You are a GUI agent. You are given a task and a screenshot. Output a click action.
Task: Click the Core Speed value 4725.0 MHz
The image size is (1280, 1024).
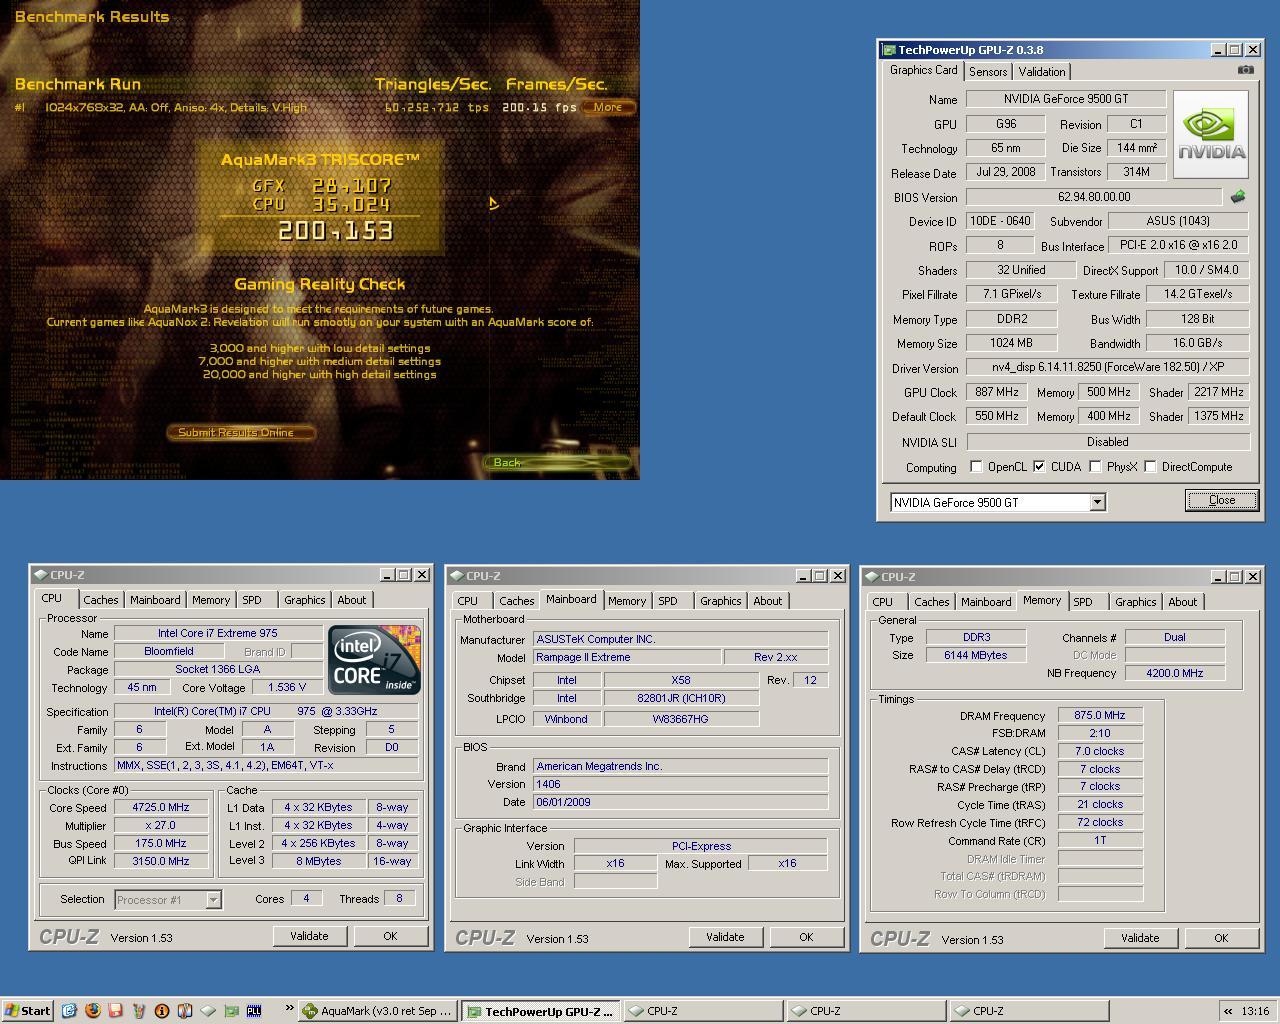pyautogui.click(x=161, y=807)
